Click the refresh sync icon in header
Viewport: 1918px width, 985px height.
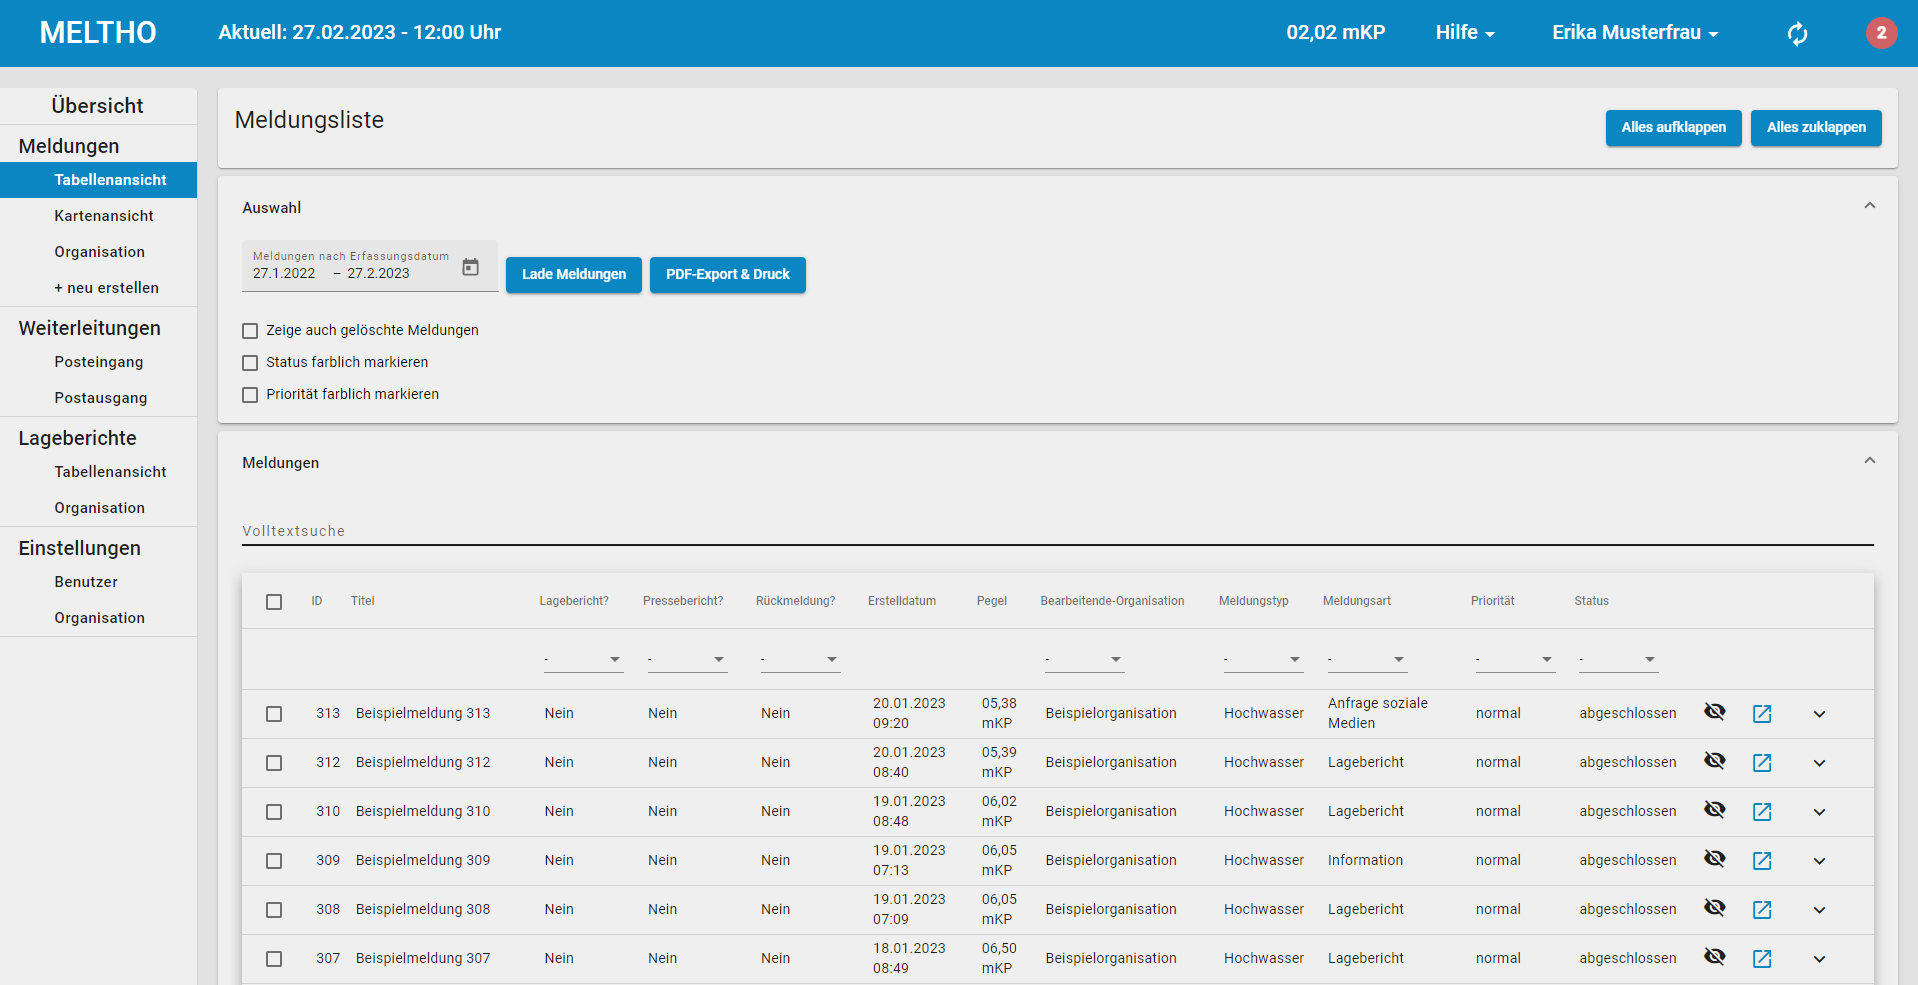click(x=1797, y=34)
